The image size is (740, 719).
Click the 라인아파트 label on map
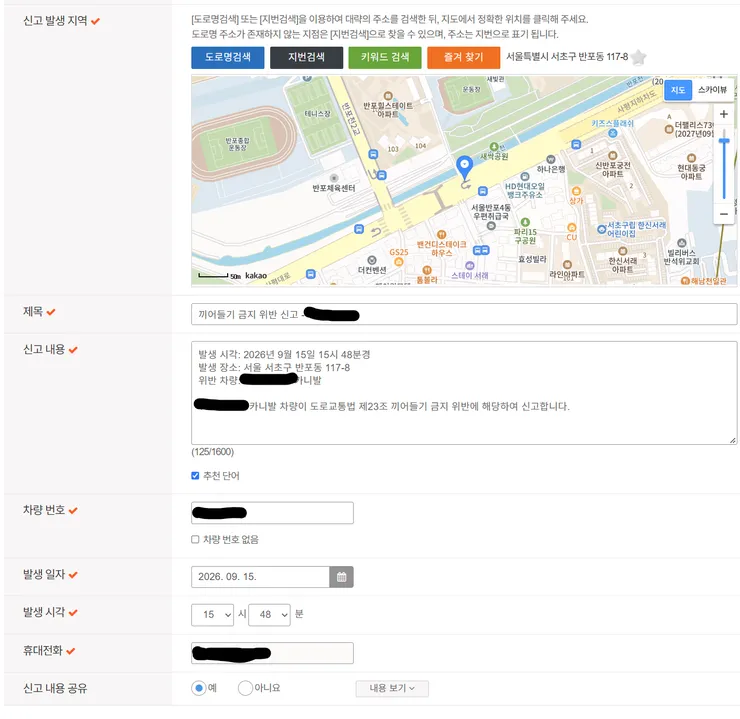(567, 275)
